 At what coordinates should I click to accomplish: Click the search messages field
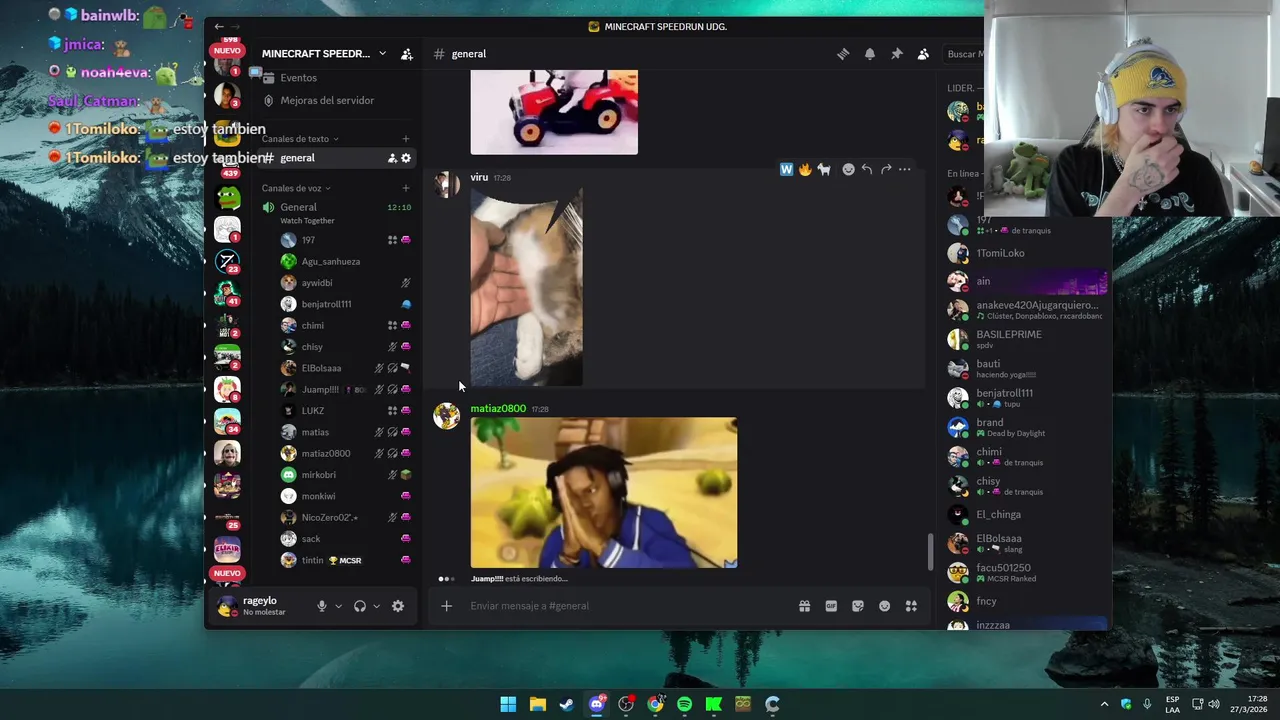point(964,54)
